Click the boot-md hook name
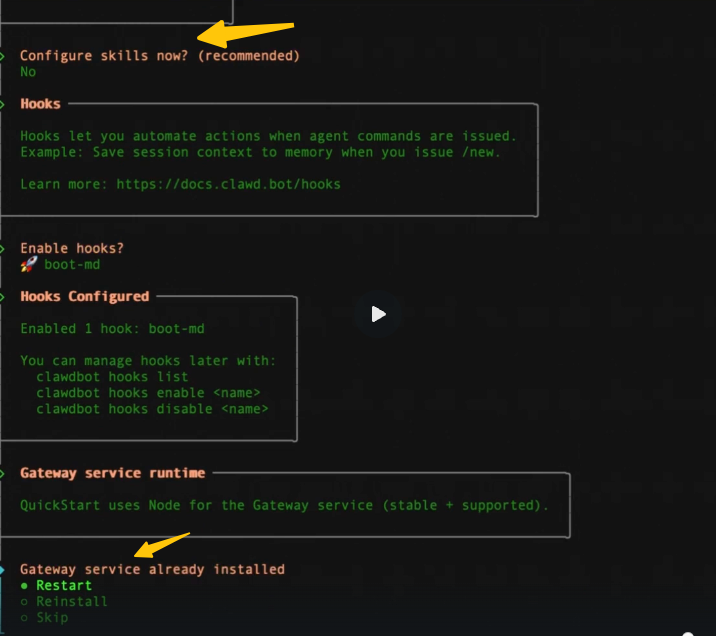Viewport: 716px width, 636px height. coord(72,265)
